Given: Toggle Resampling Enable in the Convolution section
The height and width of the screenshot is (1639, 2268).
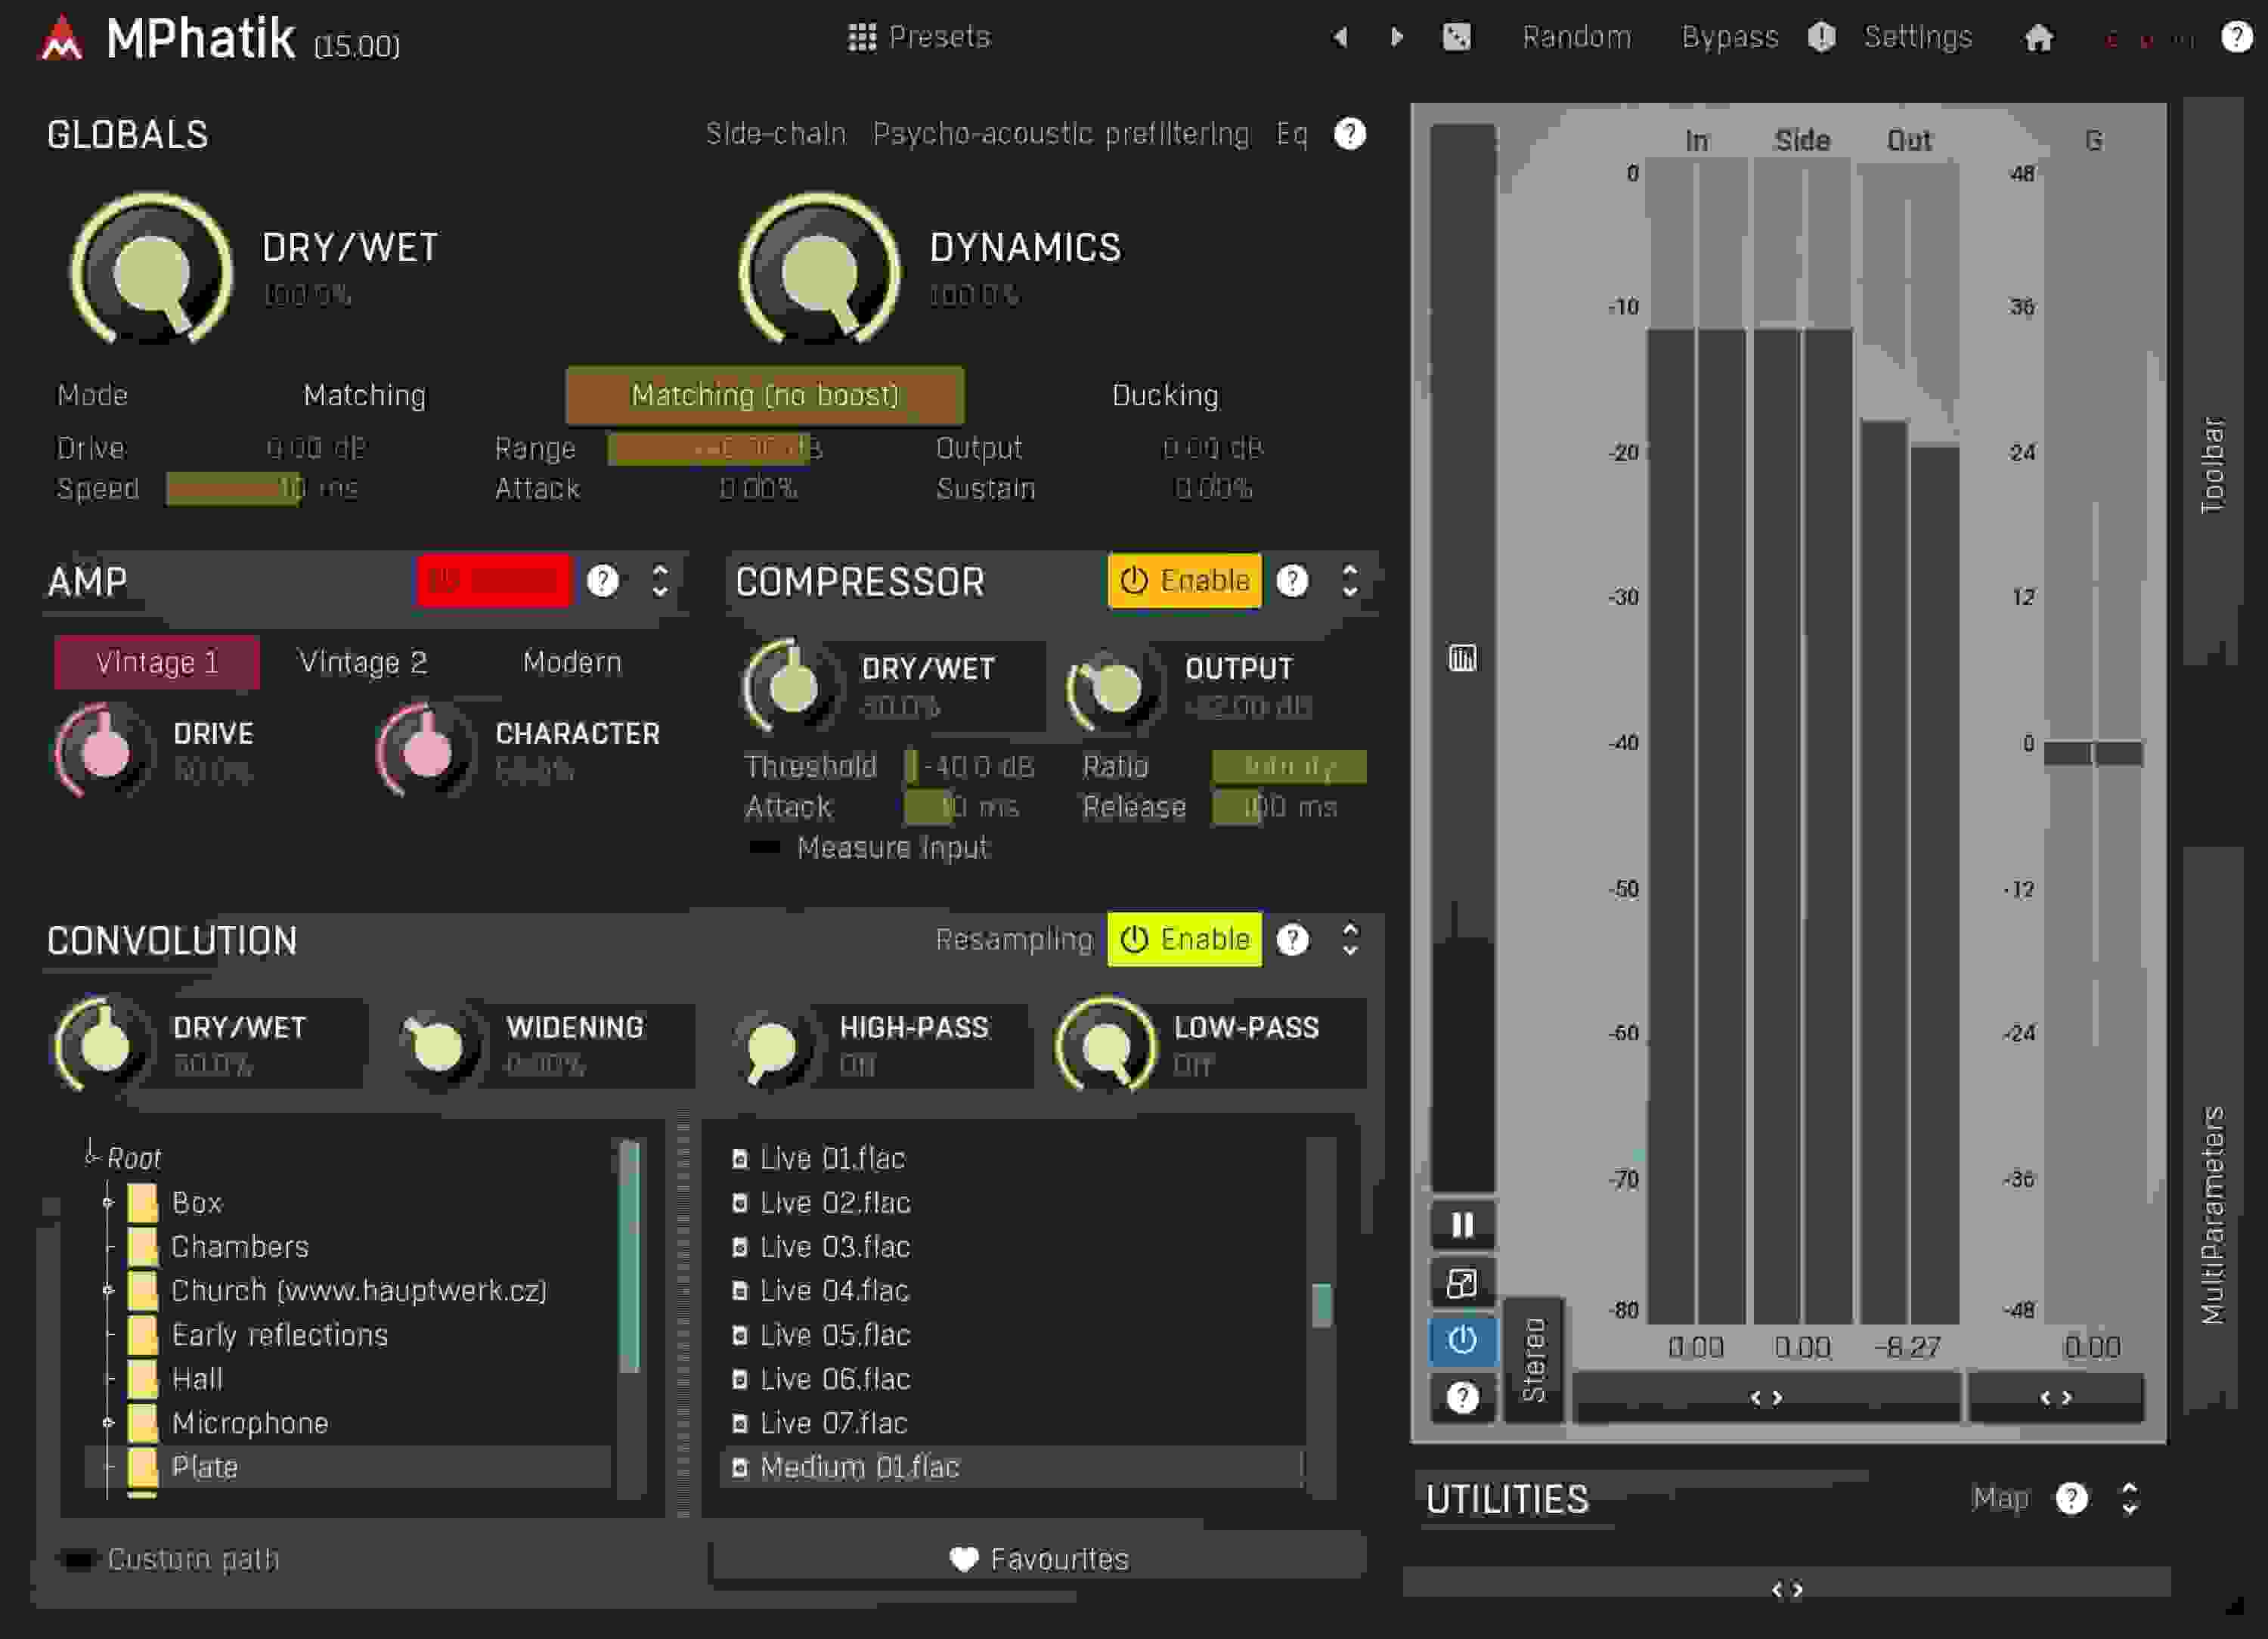Looking at the screenshot, I should [1183, 938].
